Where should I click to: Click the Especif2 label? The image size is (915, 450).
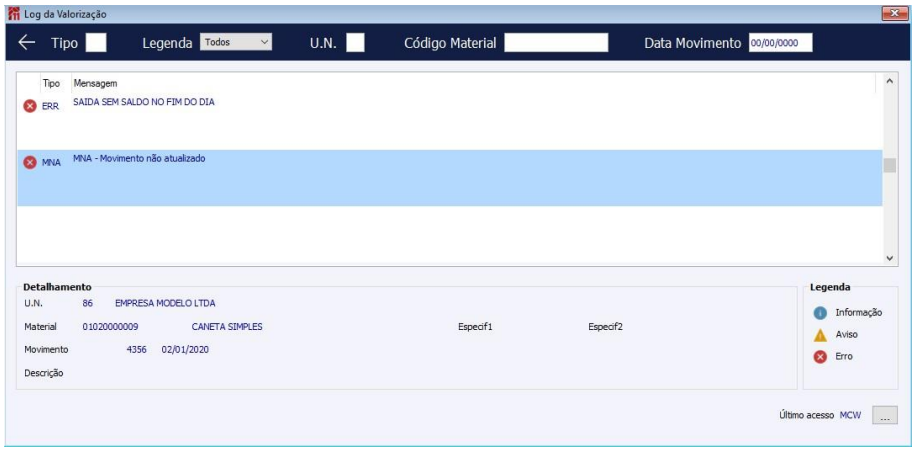[x=605, y=327]
